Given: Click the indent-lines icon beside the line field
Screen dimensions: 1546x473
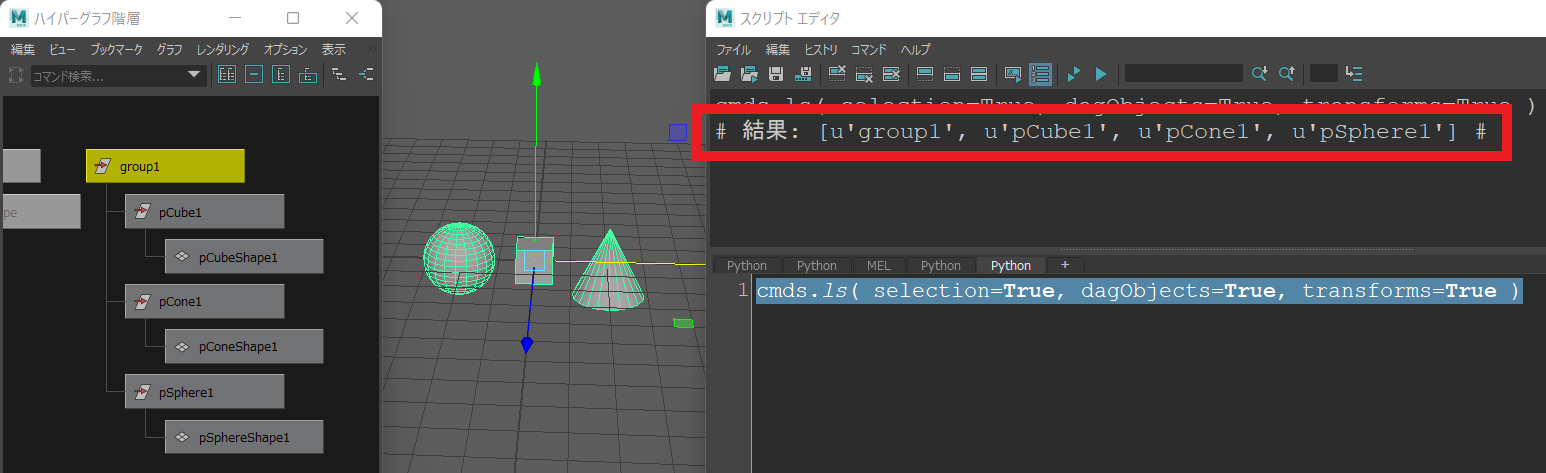Looking at the screenshot, I should click(x=1354, y=73).
